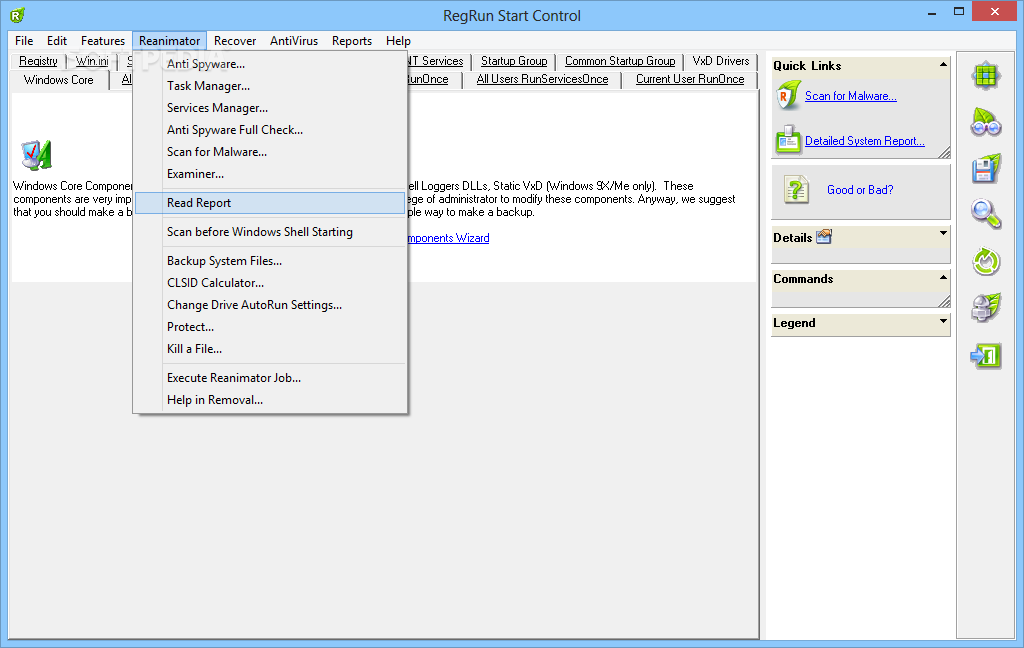Screen dimensions: 1024x648
Task: Click the Good or Bad? link
Action: click(x=860, y=189)
